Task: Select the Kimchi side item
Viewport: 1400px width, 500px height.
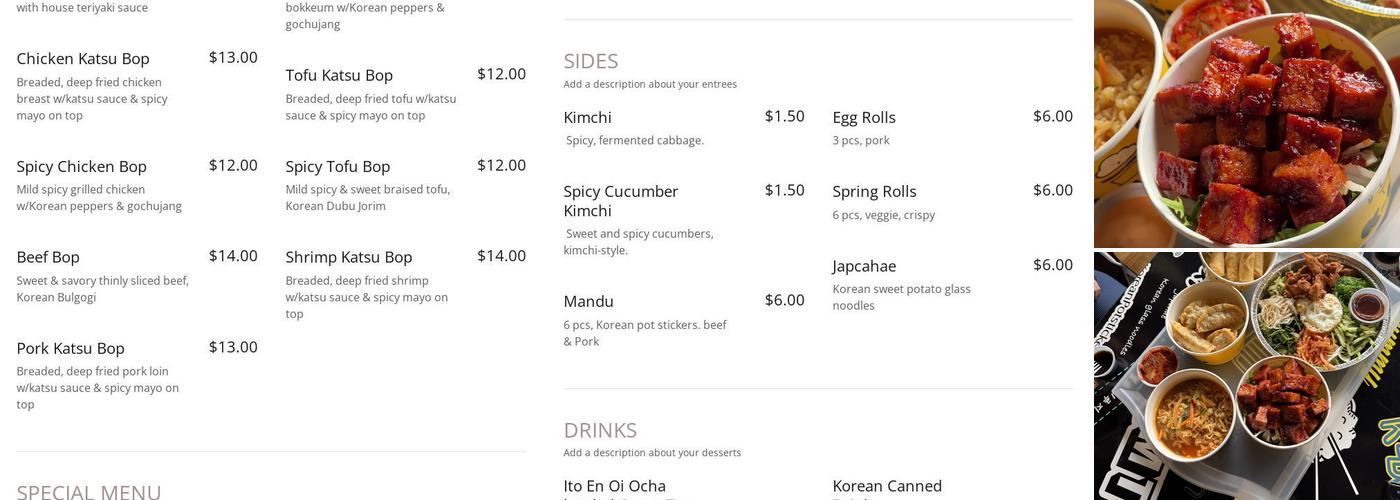Action: [587, 118]
